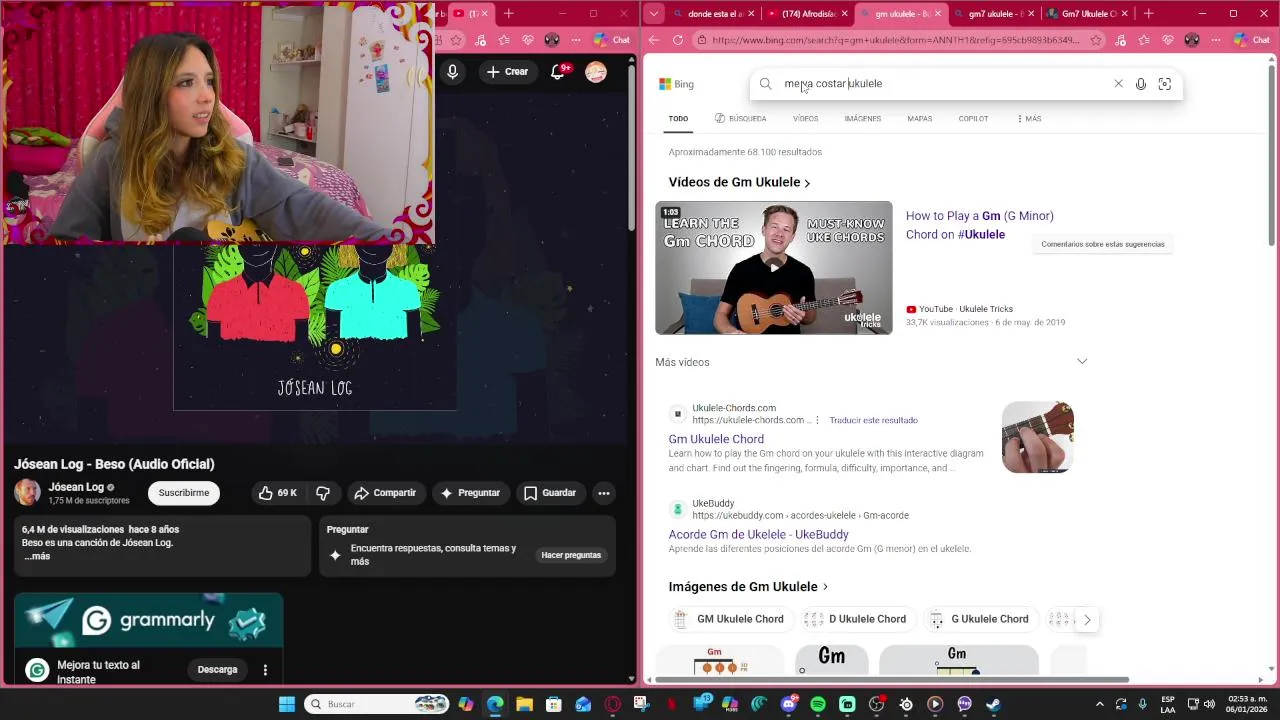This screenshot has height=720, width=1280.
Task: Expand Imágenes de Gm Ukulele heading
Action: click(748, 587)
